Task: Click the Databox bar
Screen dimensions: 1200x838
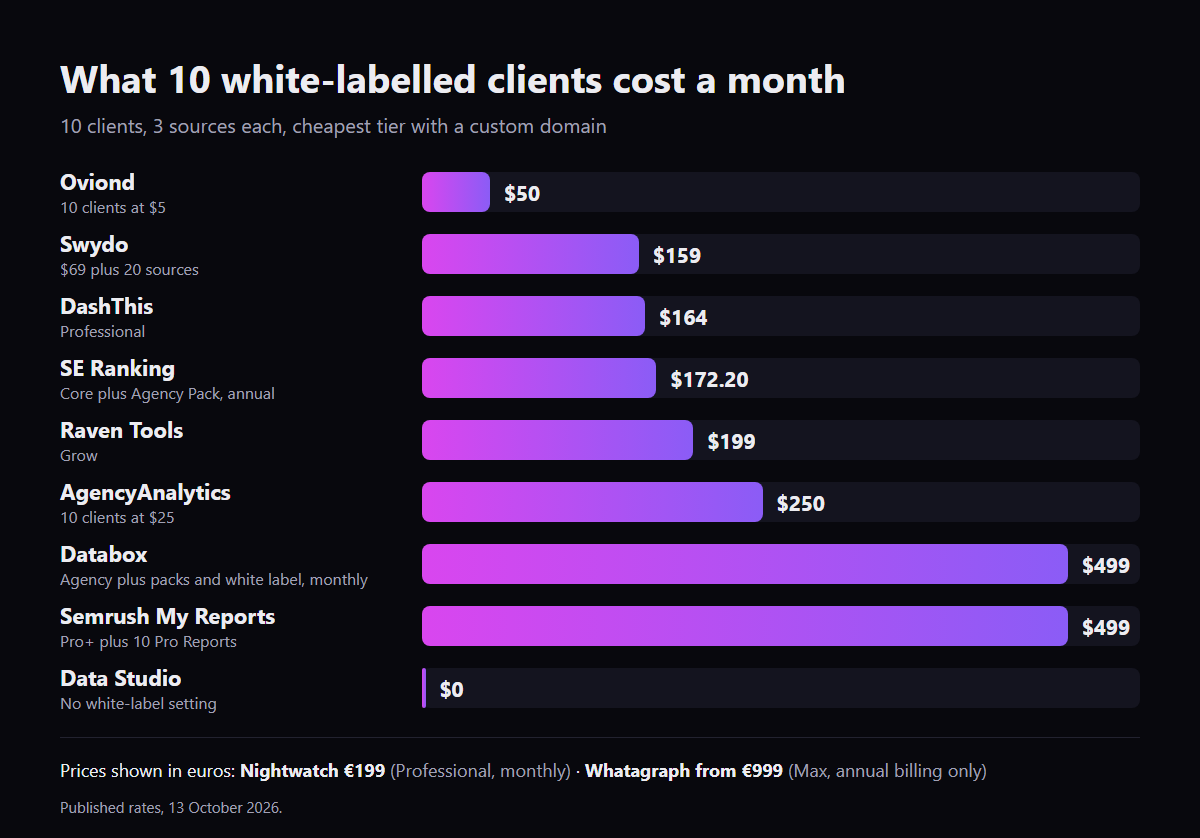Action: [x=745, y=564]
